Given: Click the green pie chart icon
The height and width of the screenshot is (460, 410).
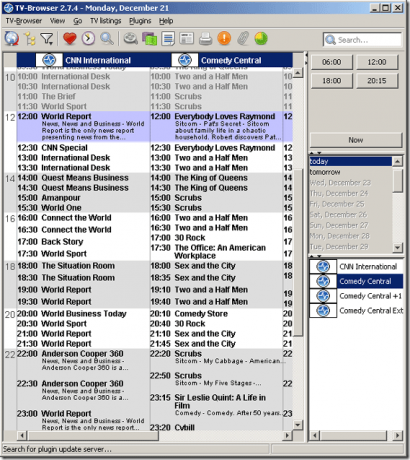Looking at the screenshot, I should 261,39.
